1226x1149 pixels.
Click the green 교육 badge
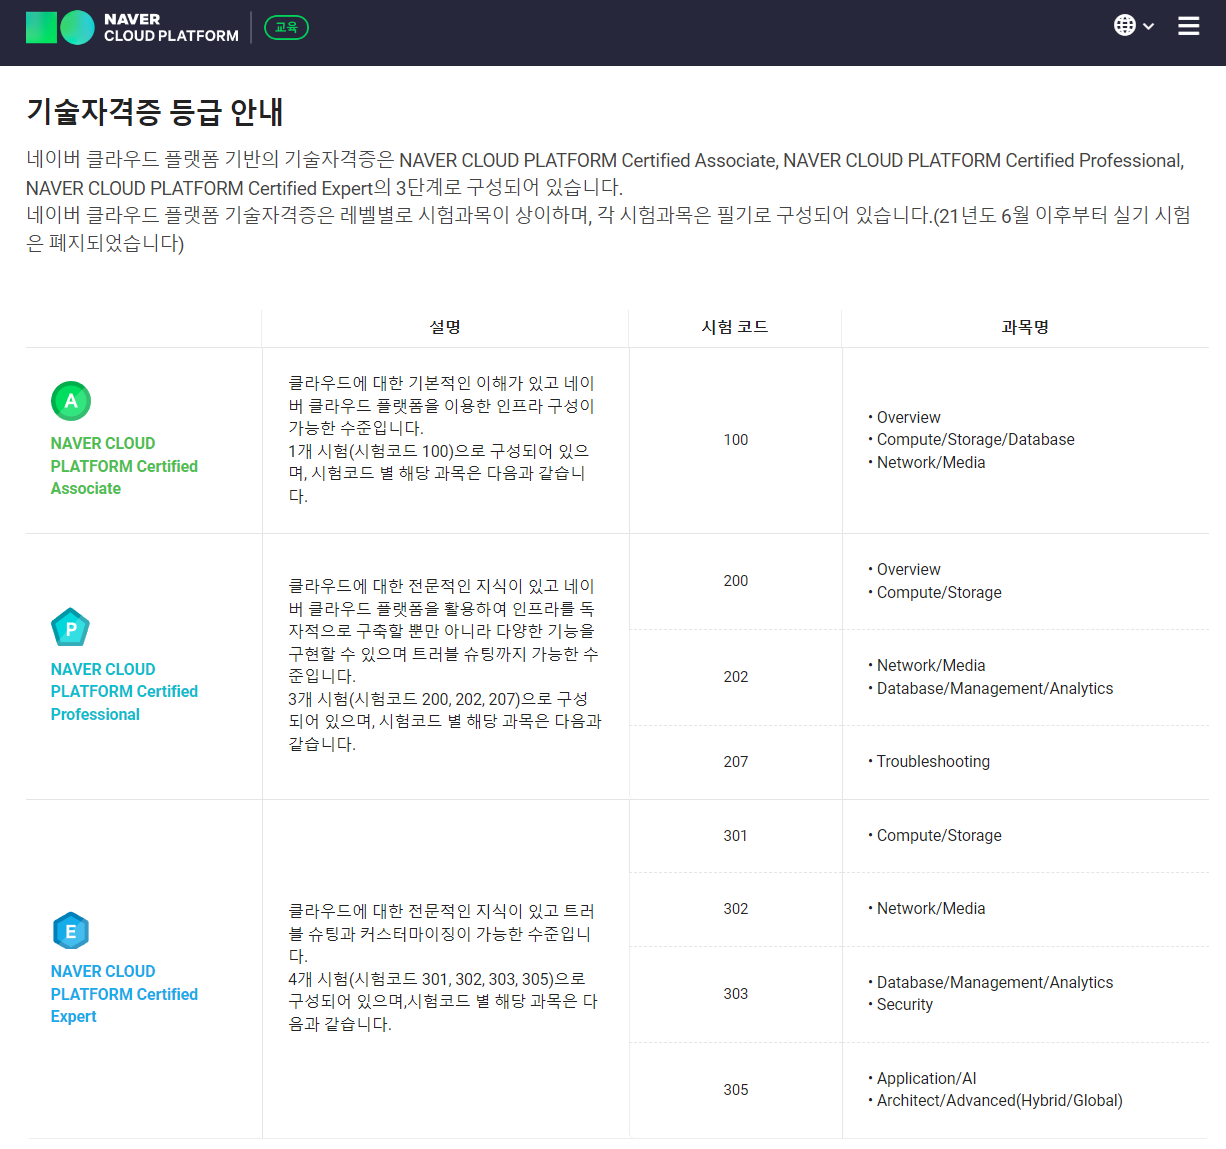[286, 27]
